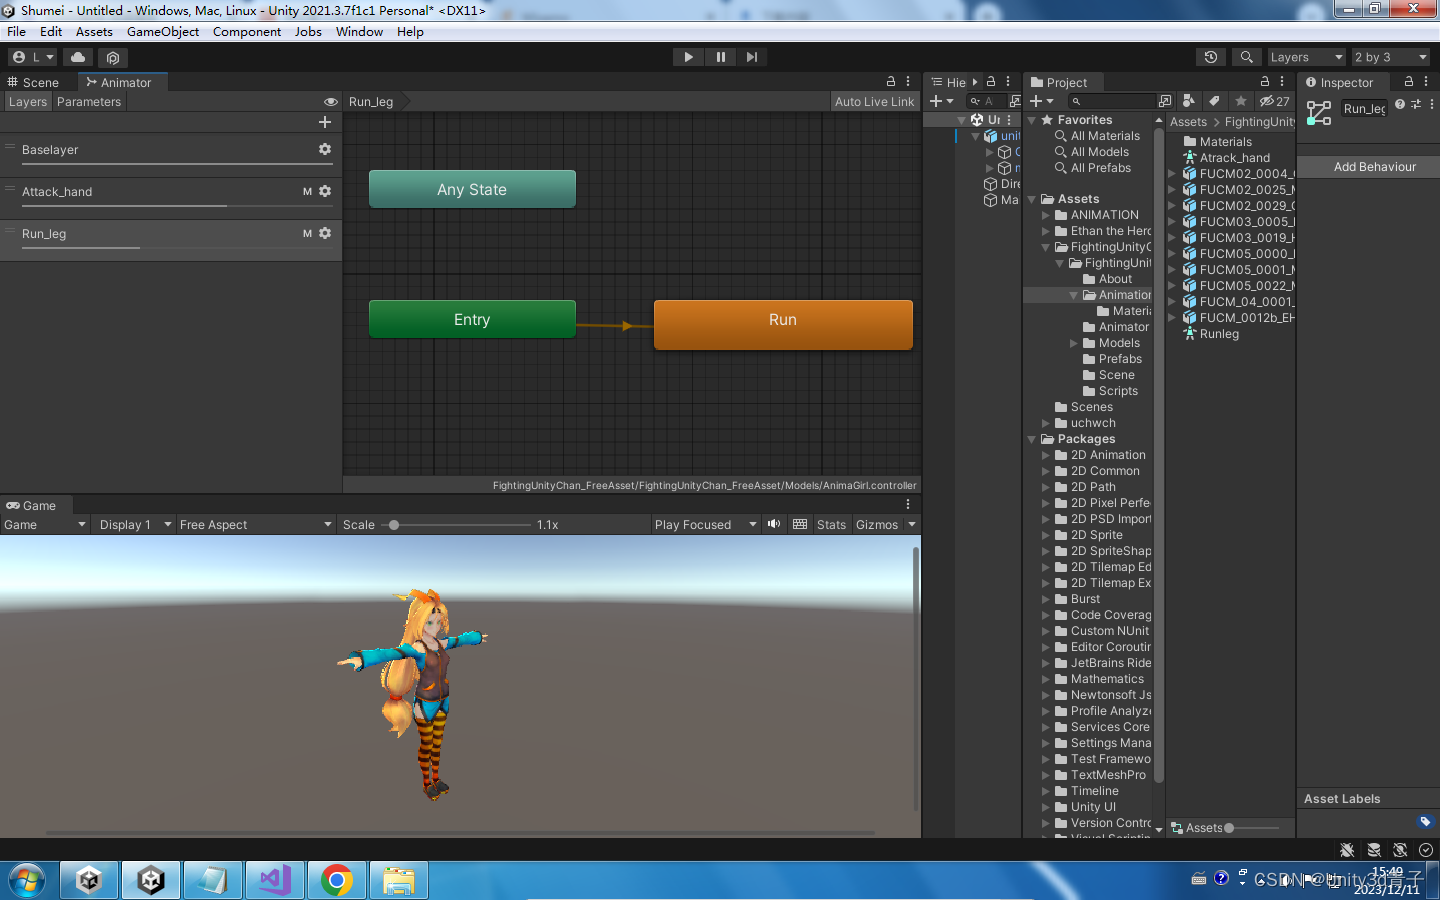
Task: Click the Hierarchy add plus button
Action: 941,101
